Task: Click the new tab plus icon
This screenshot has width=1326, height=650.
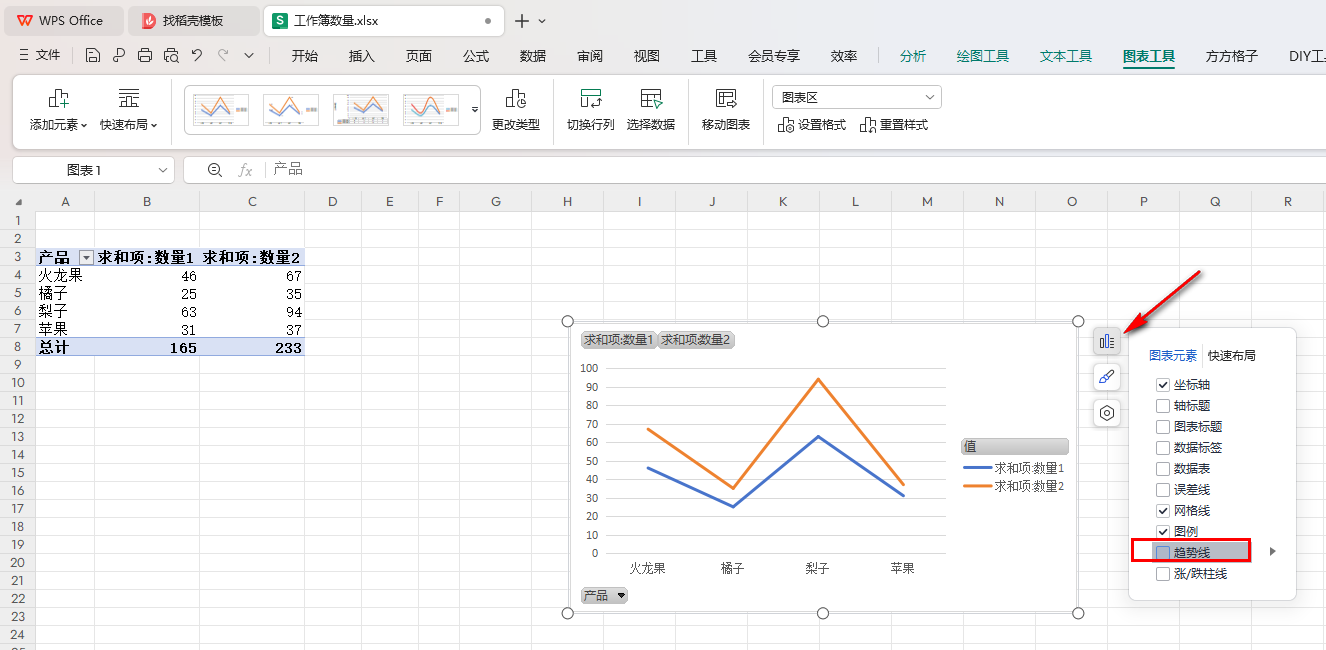Action: coord(521,20)
